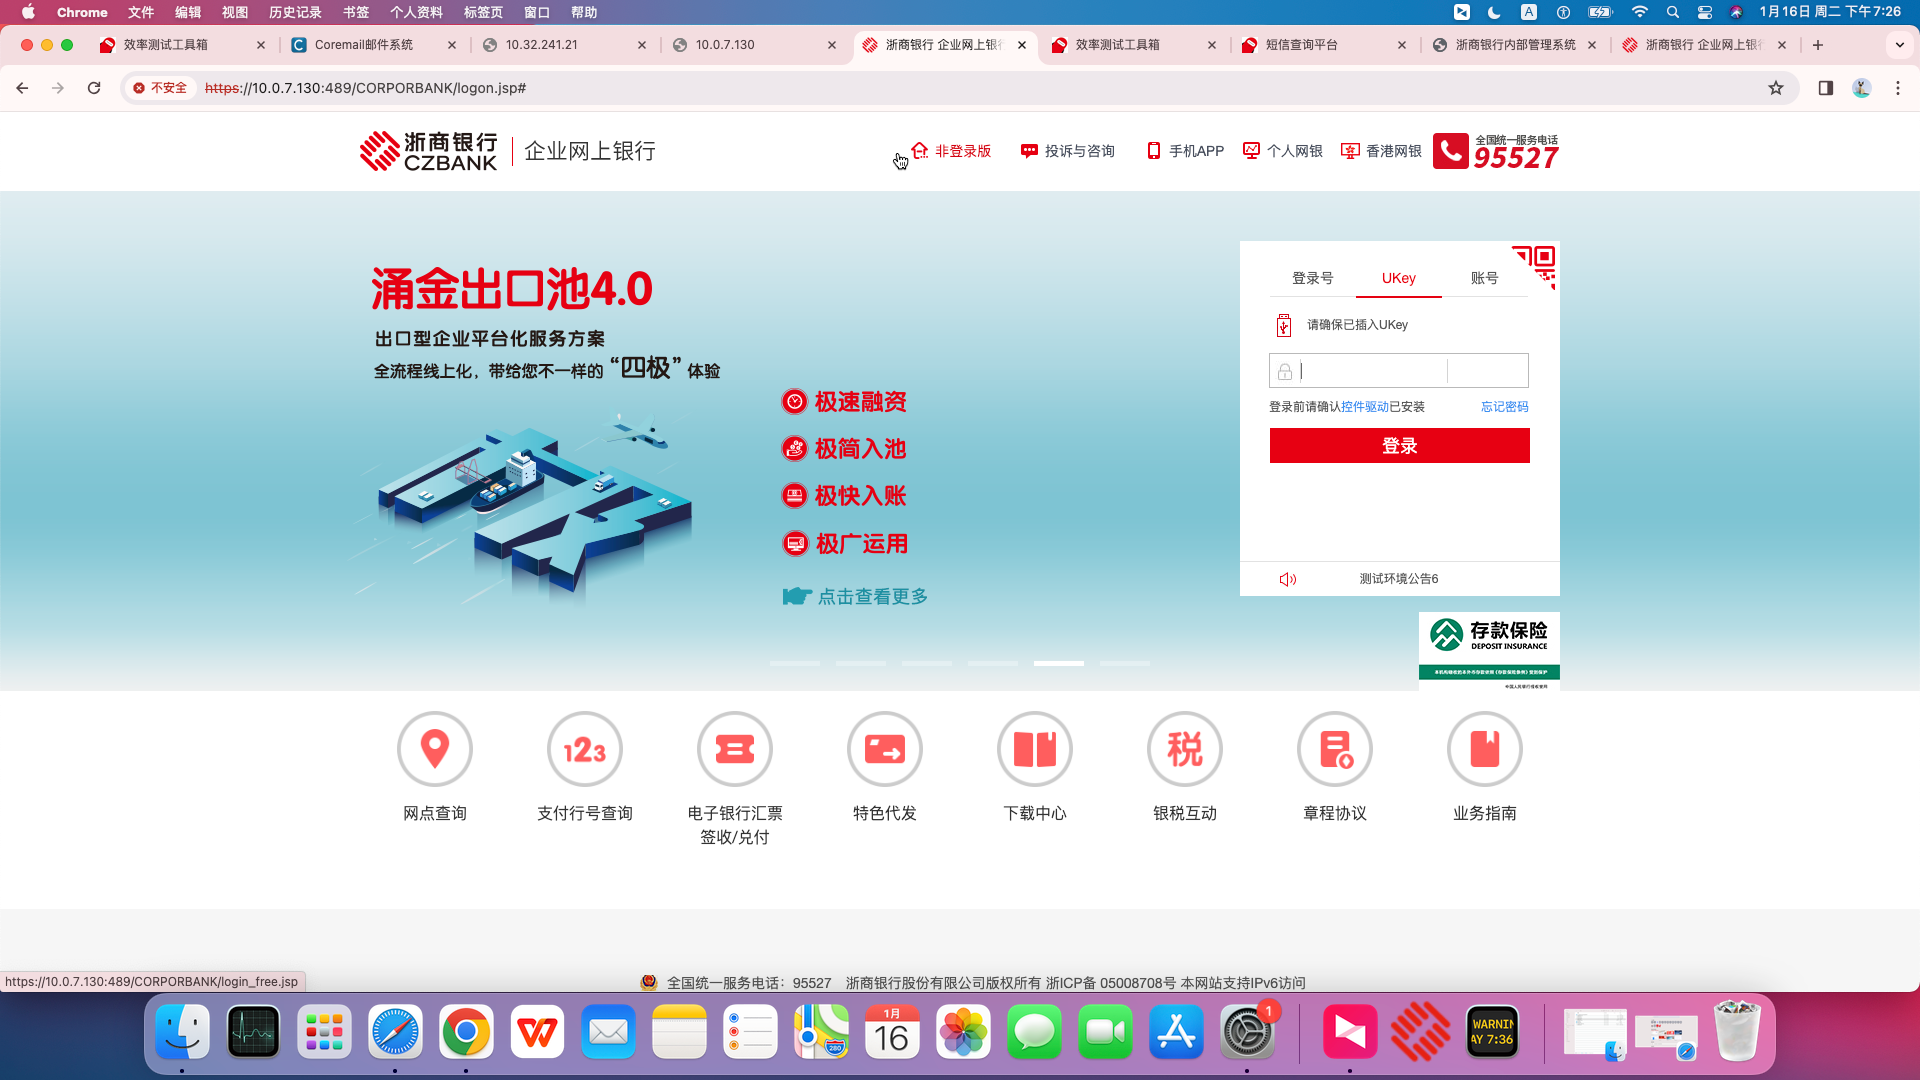This screenshot has height=1080, width=1920.
Task: Click the CZBANK logo
Action: click(x=429, y=151)
